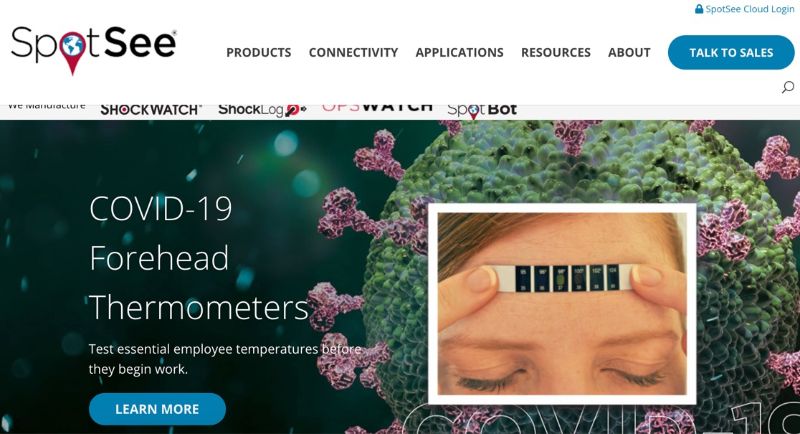The image size is (800, 434).
Task: Click the We Manufacture label
Action: tap(46, 106)
